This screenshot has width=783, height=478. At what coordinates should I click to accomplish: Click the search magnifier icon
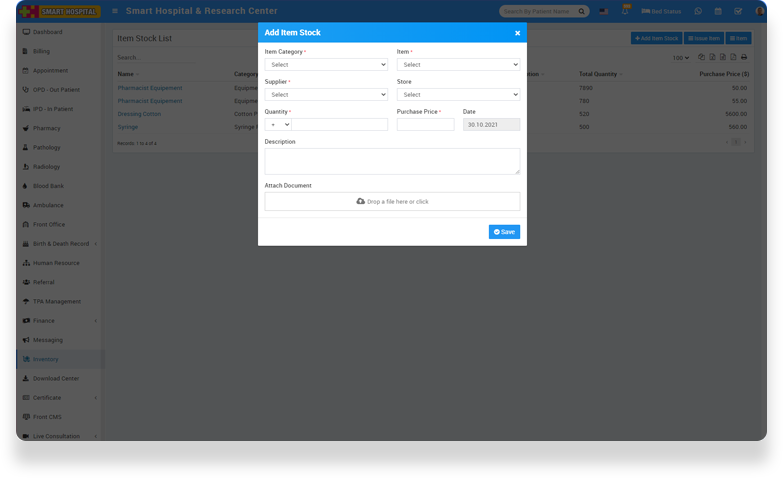pyautogui.click(x=582, y=12)
